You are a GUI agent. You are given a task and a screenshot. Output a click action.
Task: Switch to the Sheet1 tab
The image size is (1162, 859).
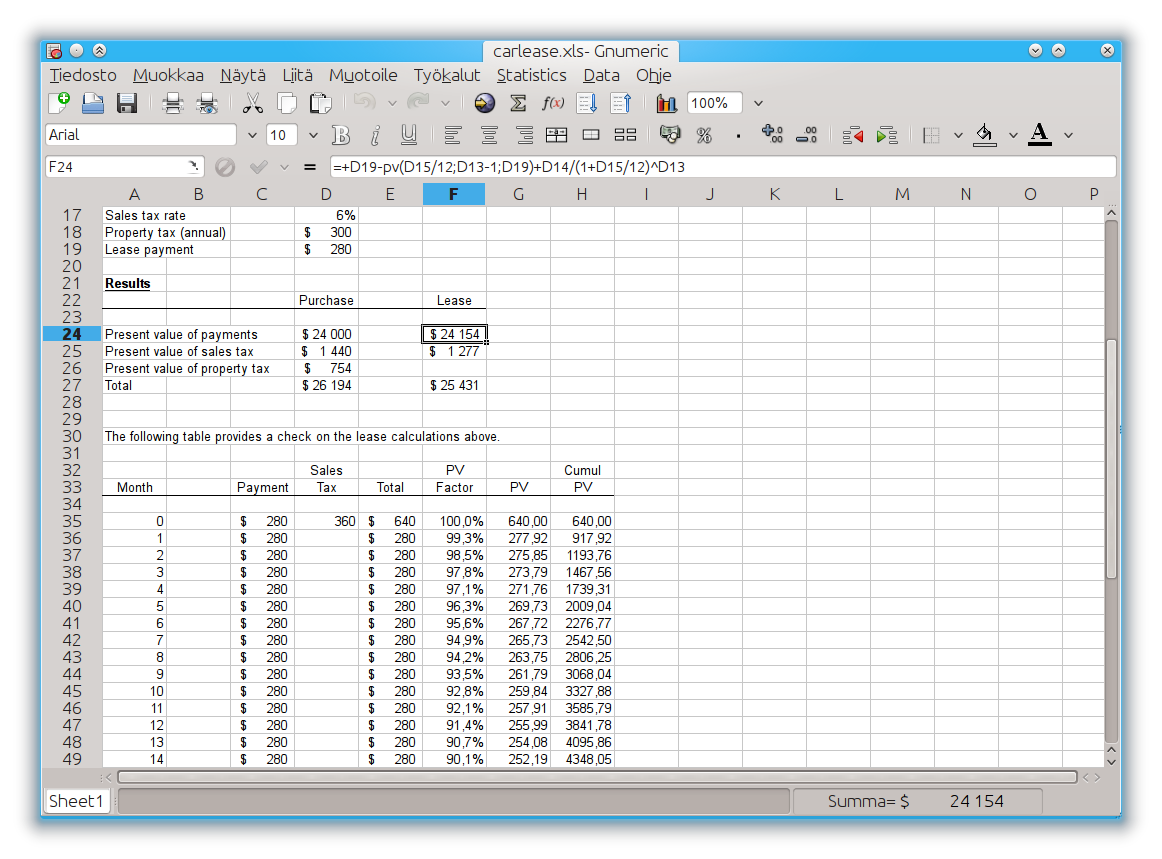(76, 801)
